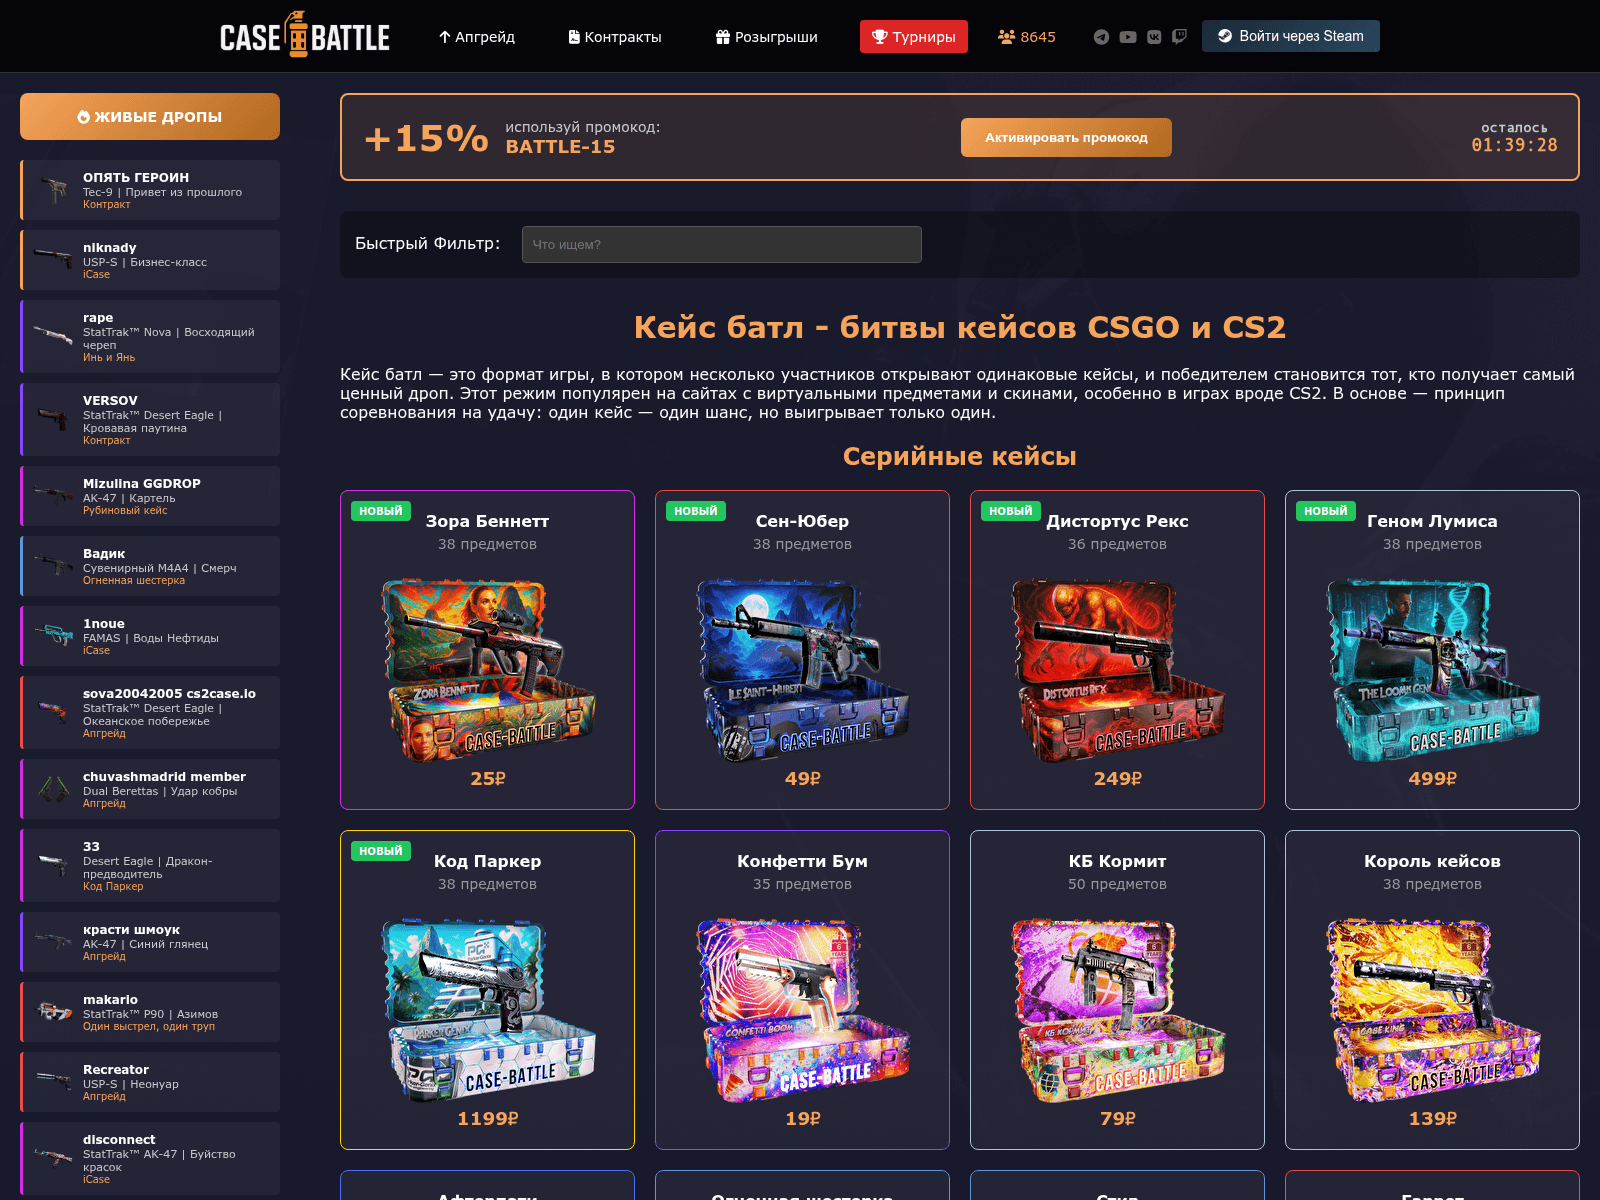The height and width of the screenshot is (1200, 1600).
Task: Focus the Быстрый Фильтр search field
Action: 722,244
